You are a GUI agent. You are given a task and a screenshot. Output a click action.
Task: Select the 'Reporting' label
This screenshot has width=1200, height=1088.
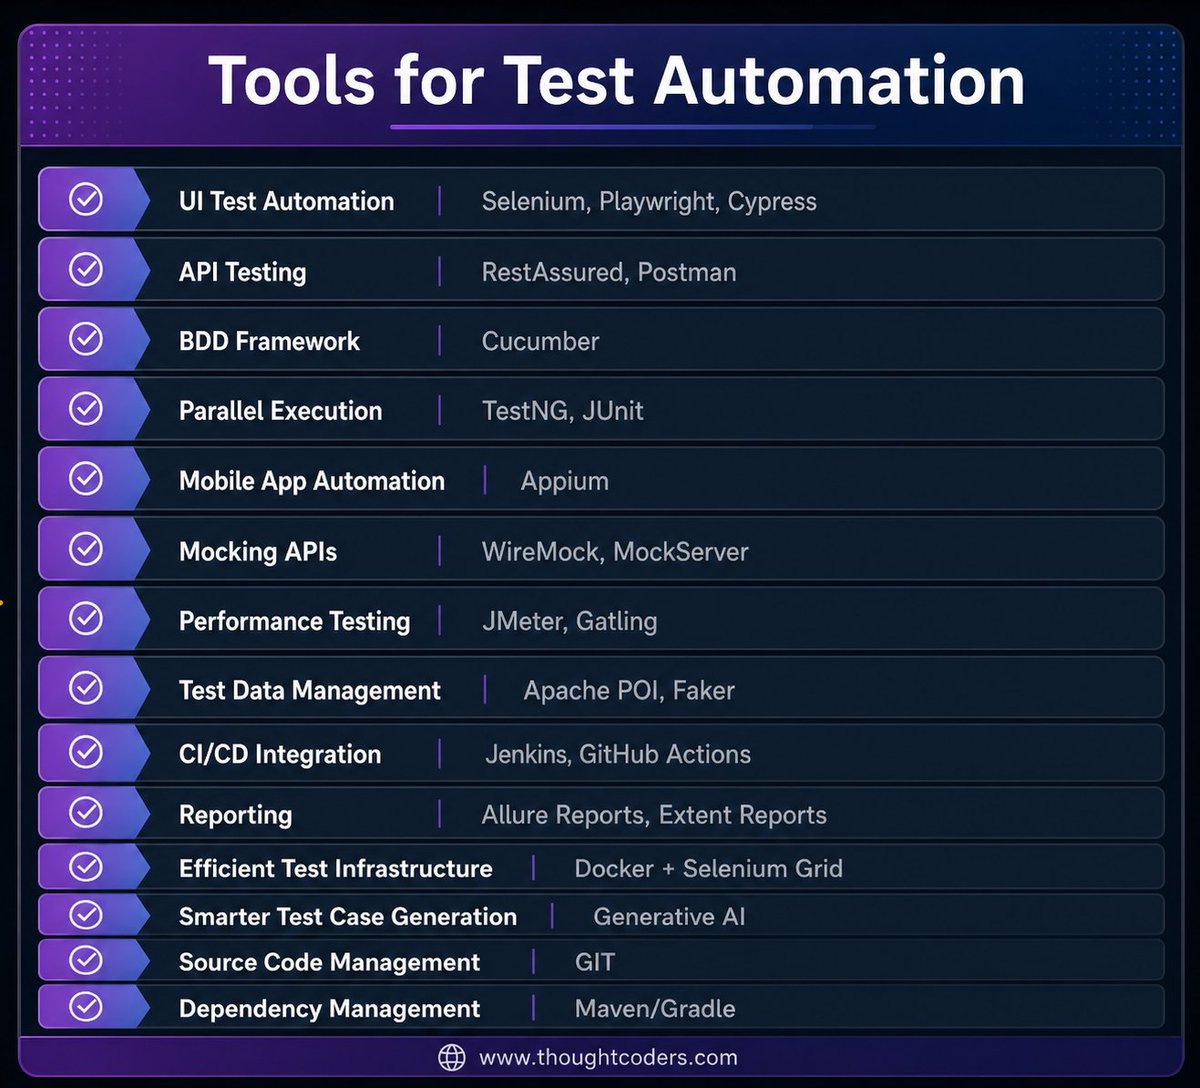point(235,815)
